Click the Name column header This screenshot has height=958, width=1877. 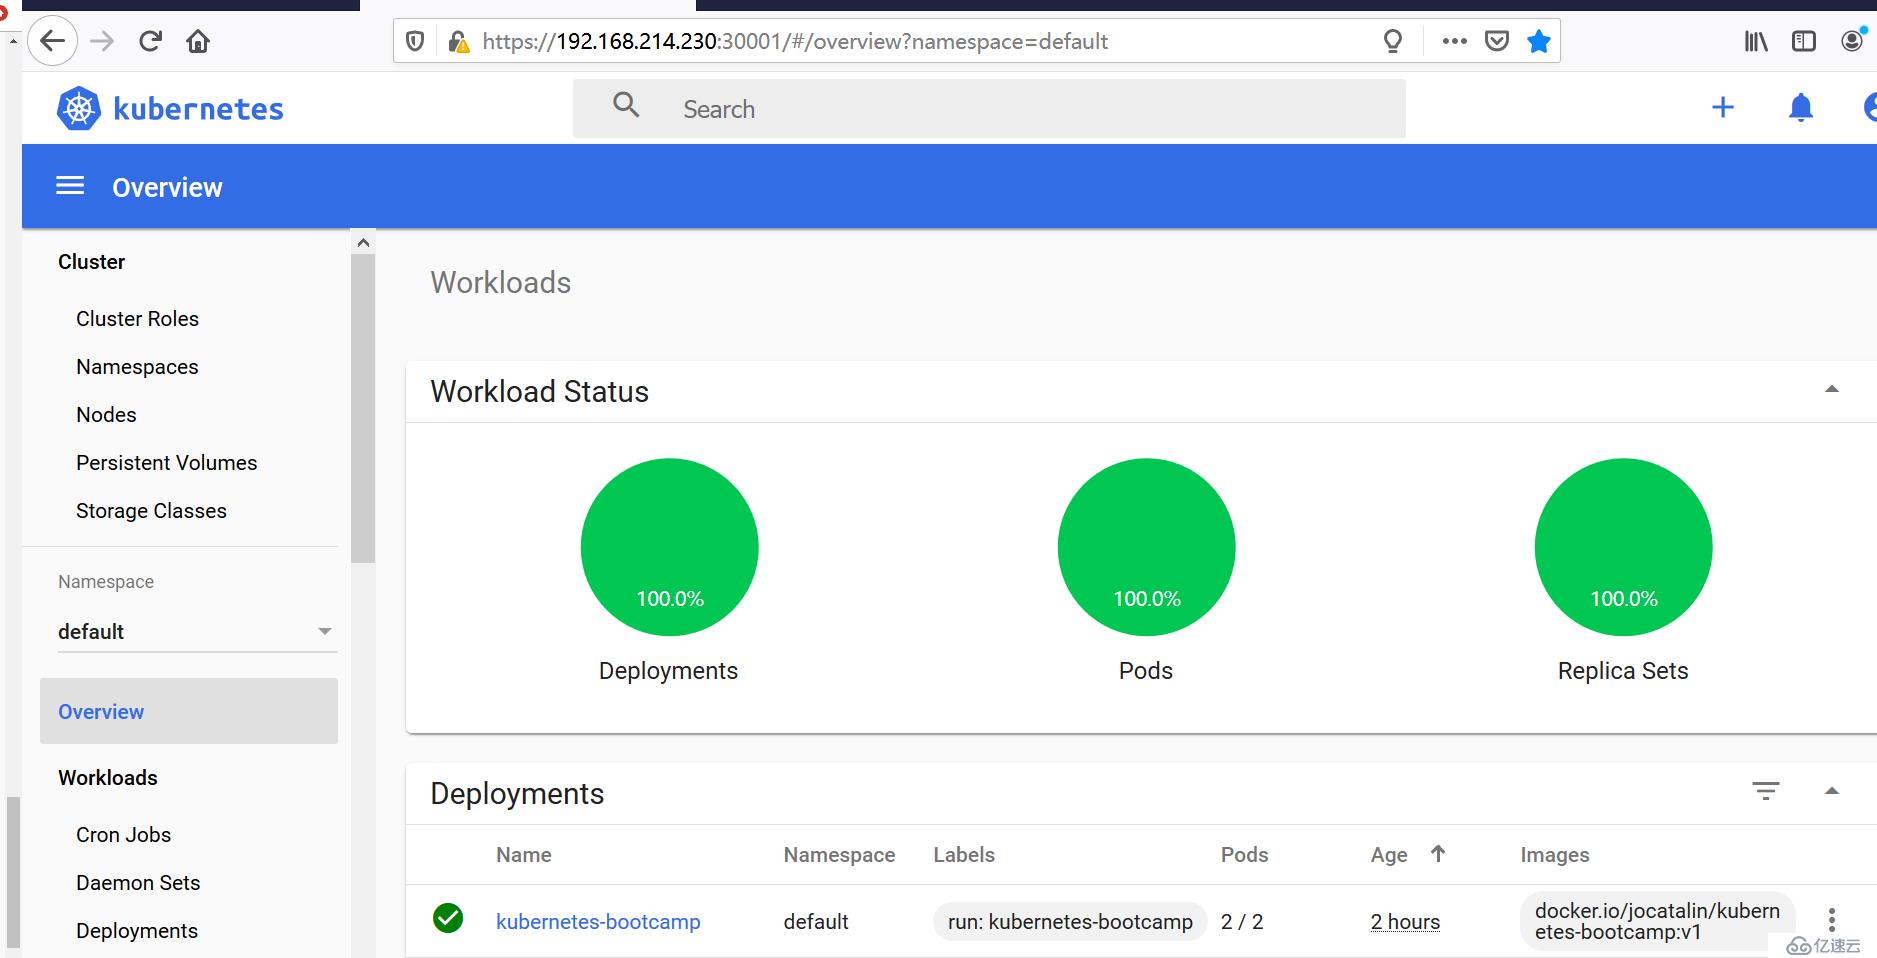523,854
